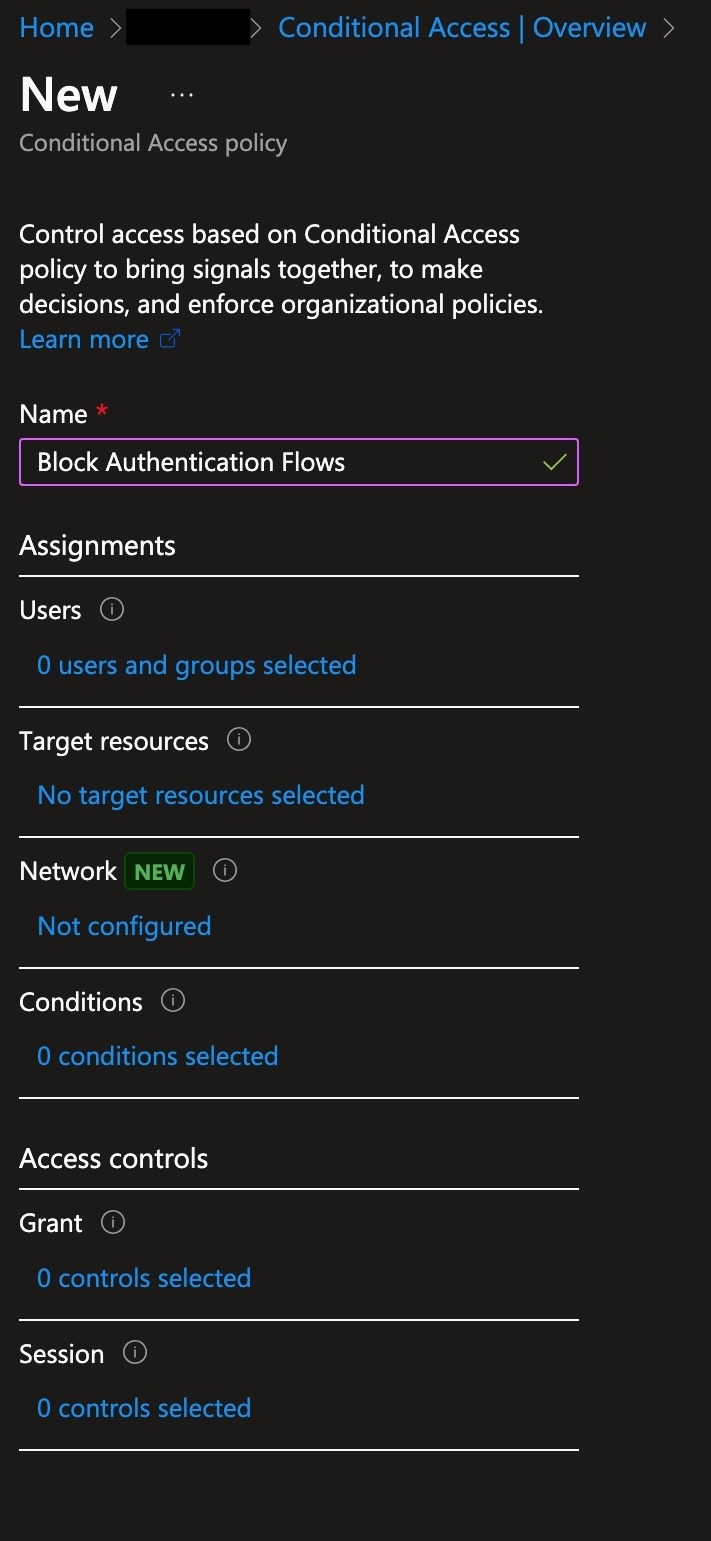
Task: Click the external link icon after Learn more
Action: point(170,339)
